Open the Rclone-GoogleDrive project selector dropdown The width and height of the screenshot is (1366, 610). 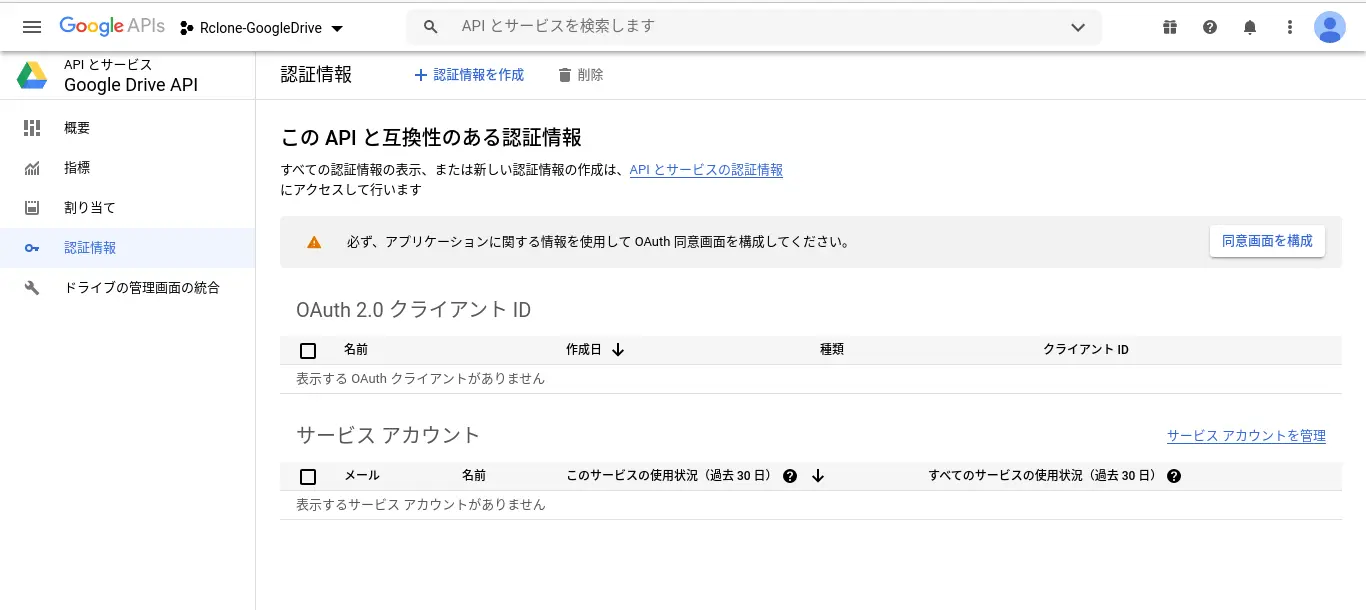(262, 28)
